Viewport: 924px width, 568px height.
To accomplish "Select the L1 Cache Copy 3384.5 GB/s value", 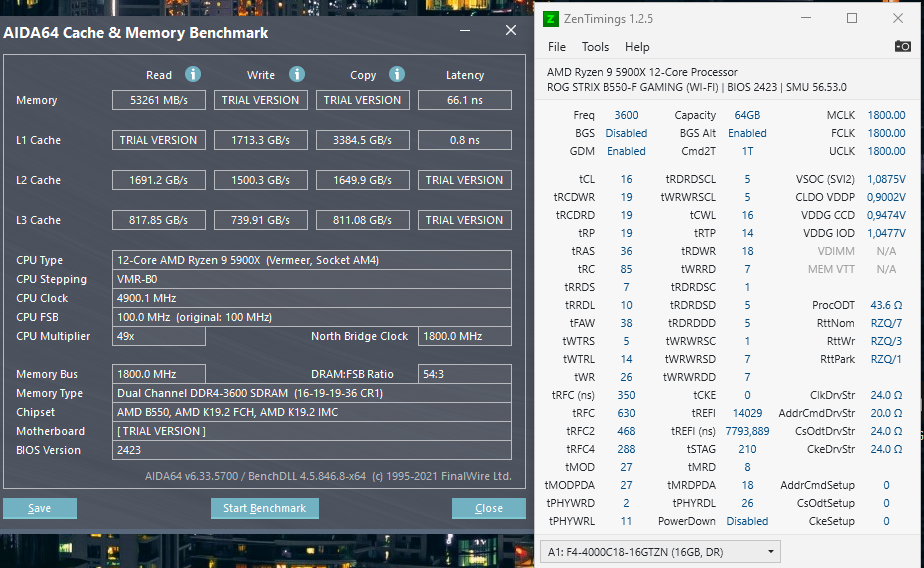I will pos(362,140).
